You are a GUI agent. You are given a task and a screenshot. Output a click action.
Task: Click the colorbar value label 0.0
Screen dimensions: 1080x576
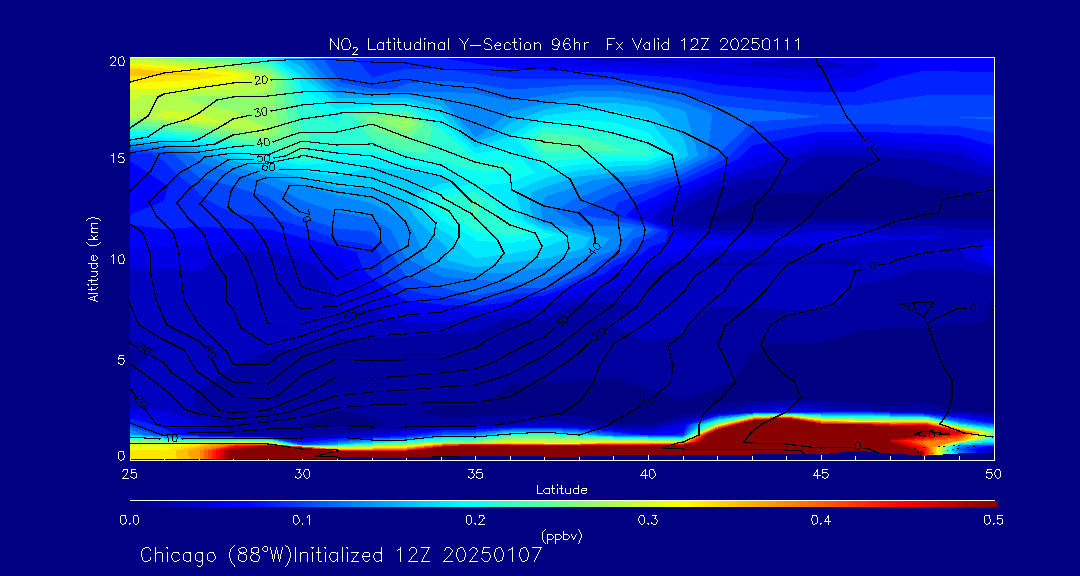click(130, 520)
